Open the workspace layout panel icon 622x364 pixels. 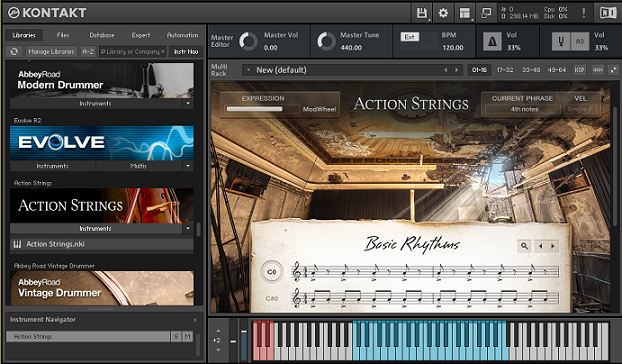pos(465,13)
